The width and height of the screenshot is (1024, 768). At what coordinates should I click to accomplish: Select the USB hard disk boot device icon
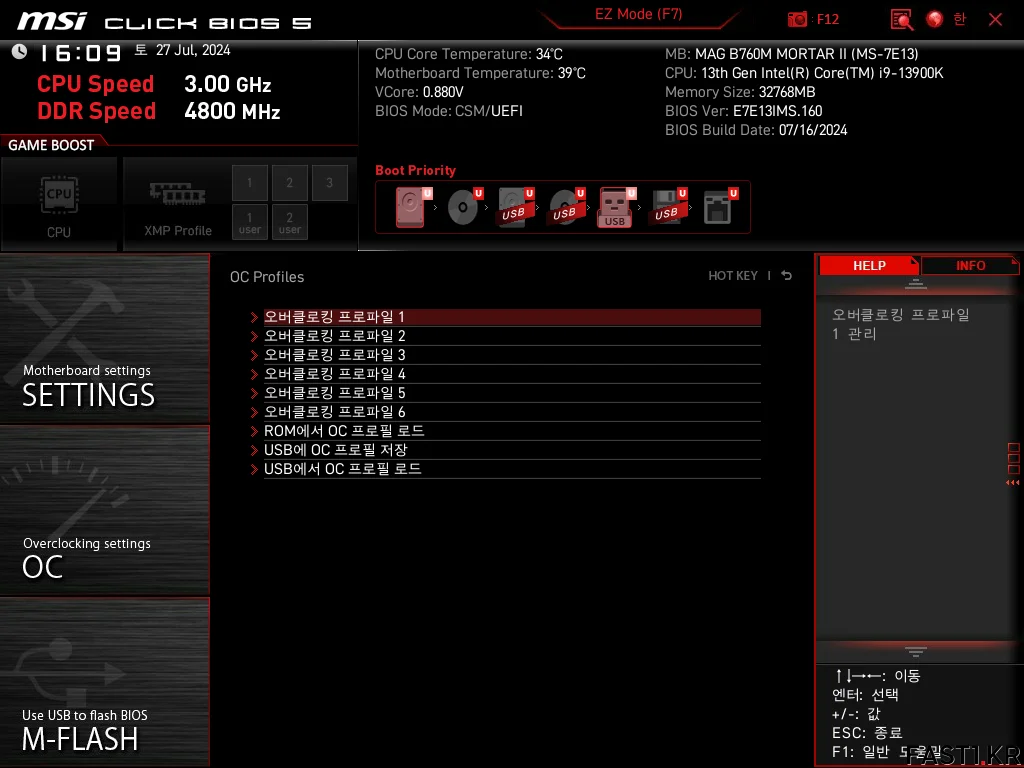(515, 207)
